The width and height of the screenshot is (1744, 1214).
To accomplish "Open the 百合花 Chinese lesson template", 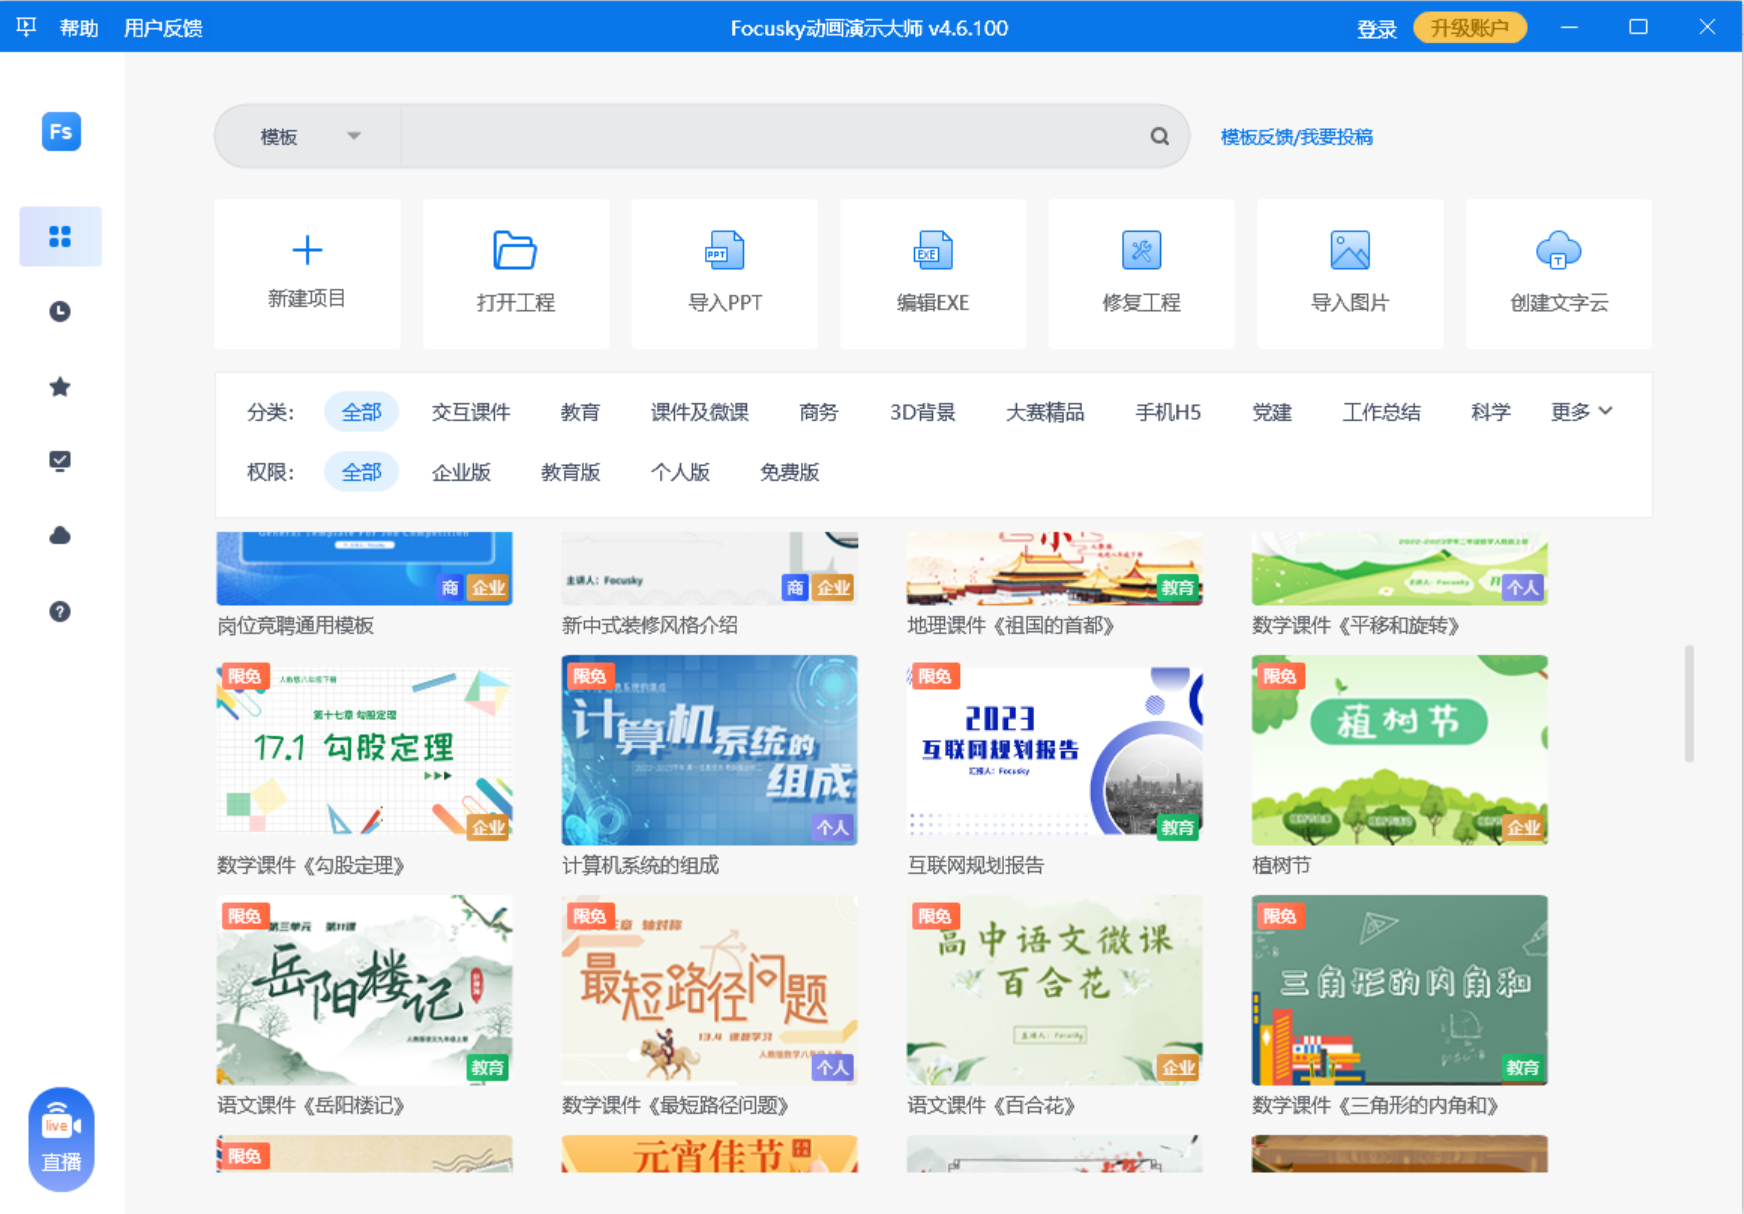I will point(1054,990).
